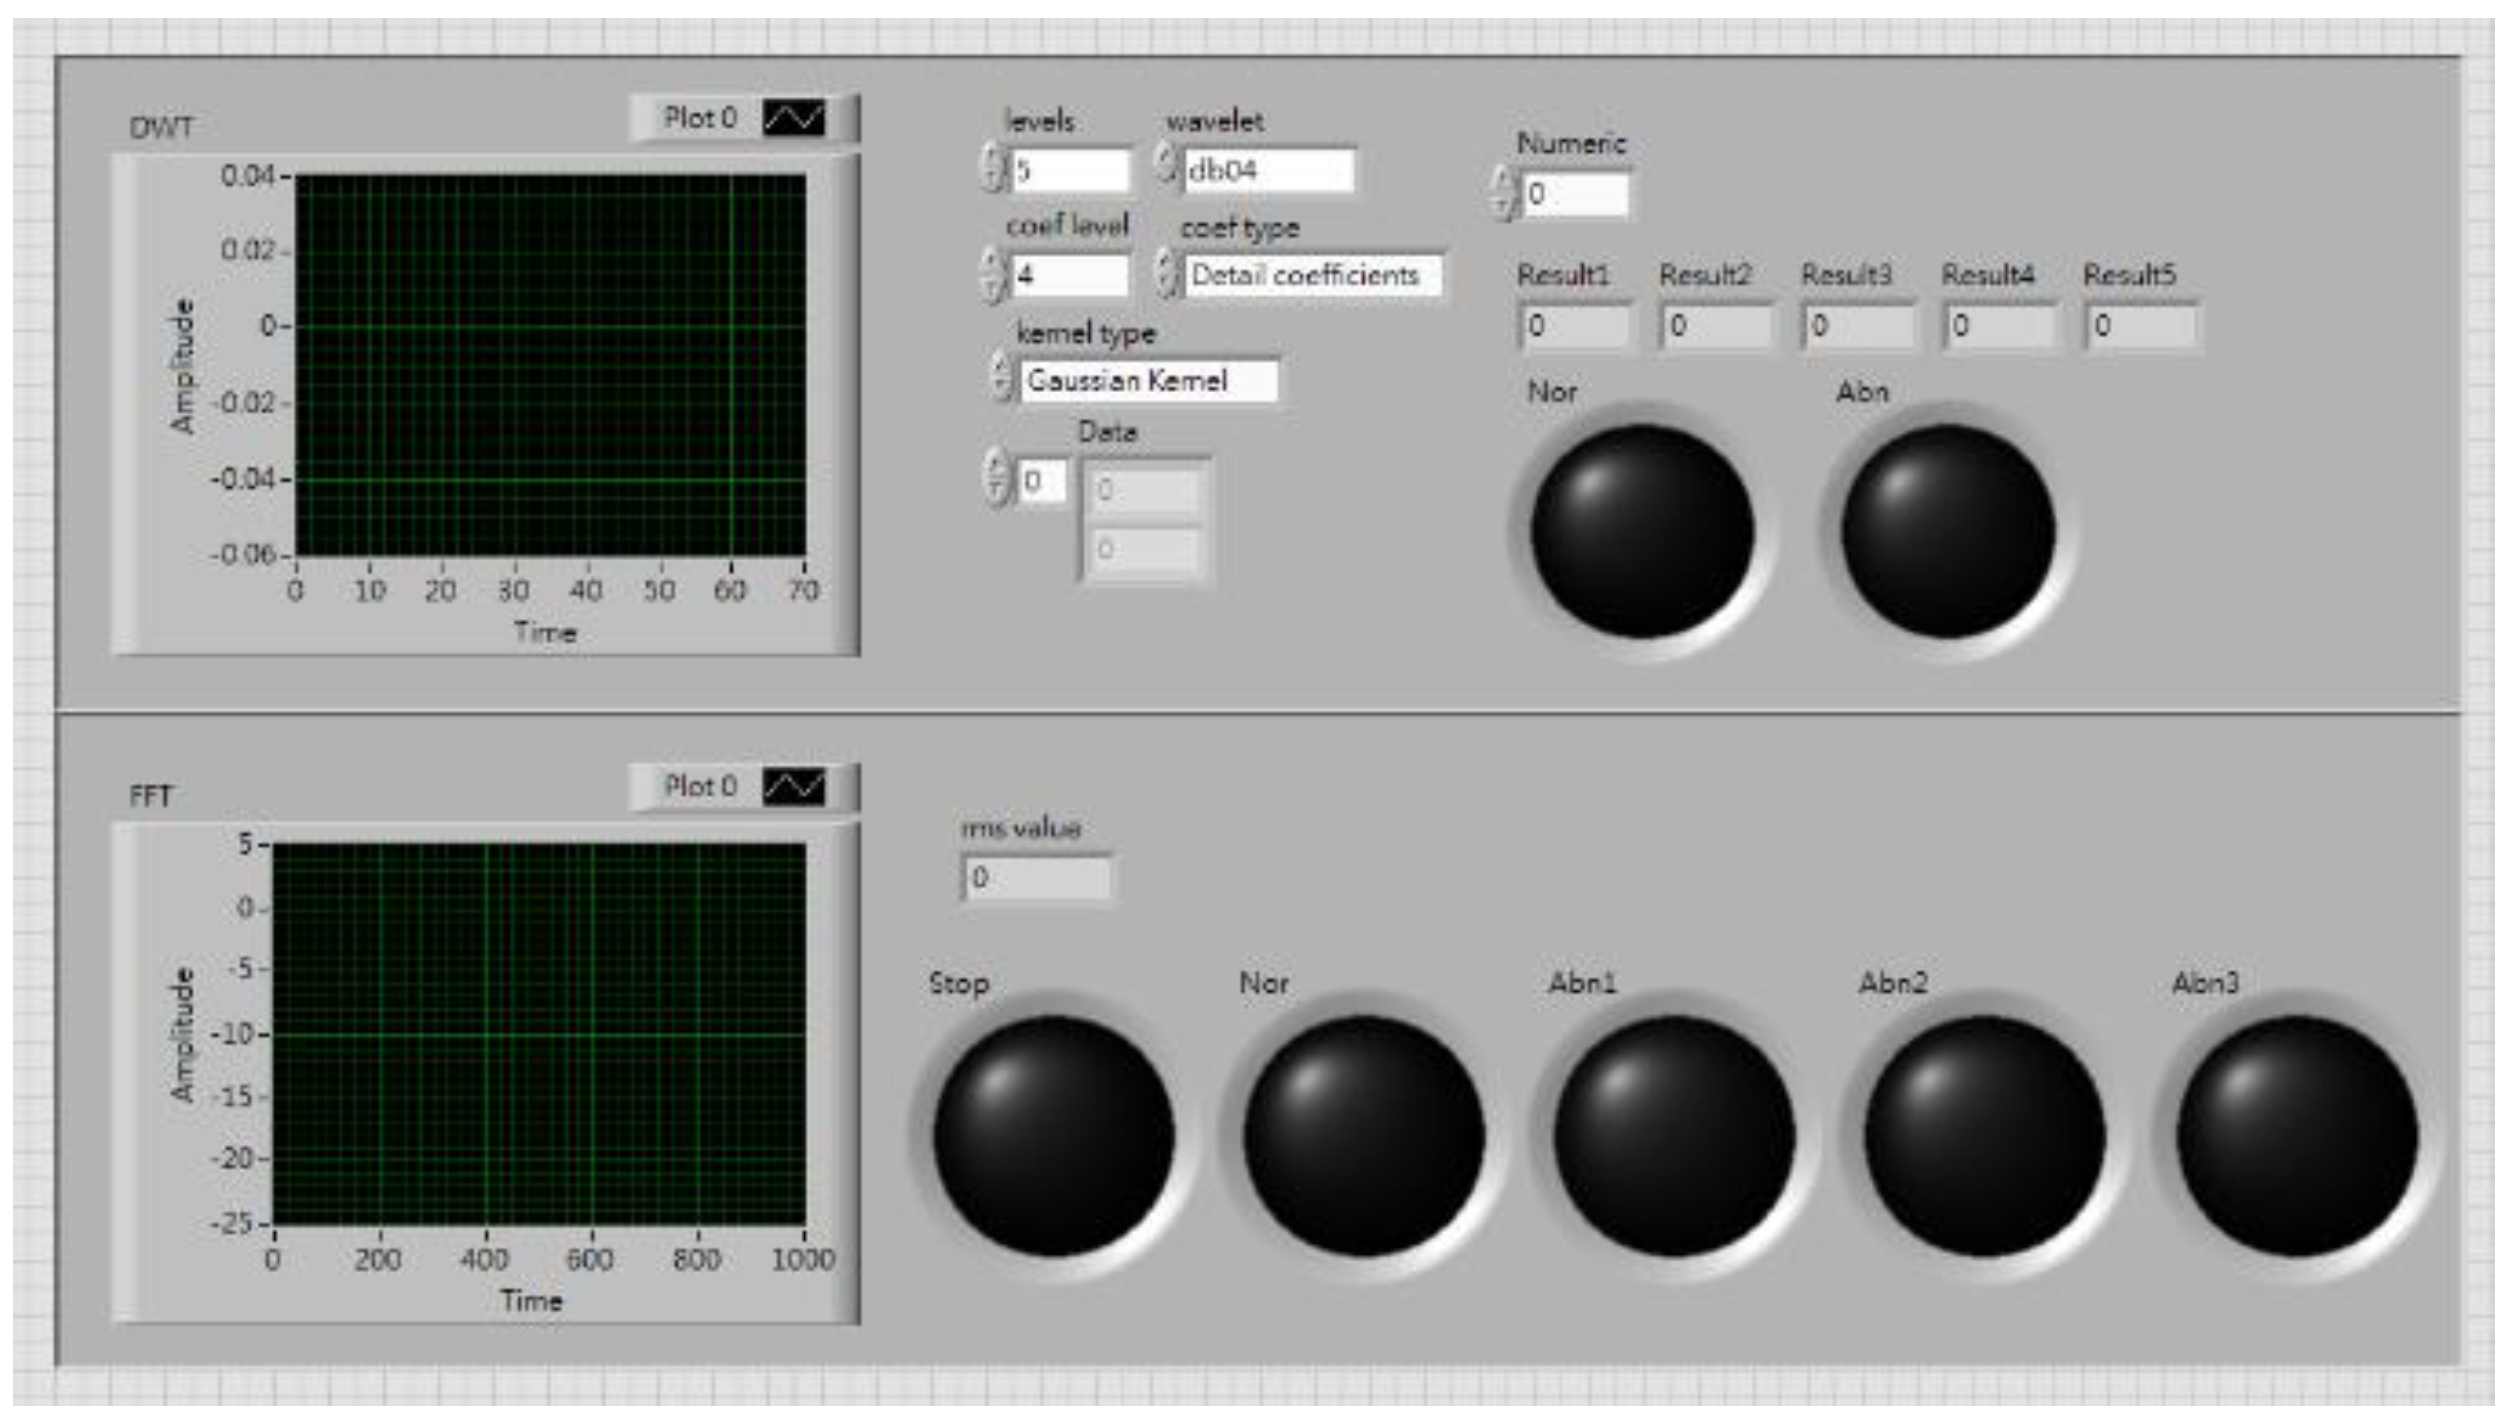Click the Abn LED in DWT panel
Screen dimensions: 2512x1427
pos(1948,531)
